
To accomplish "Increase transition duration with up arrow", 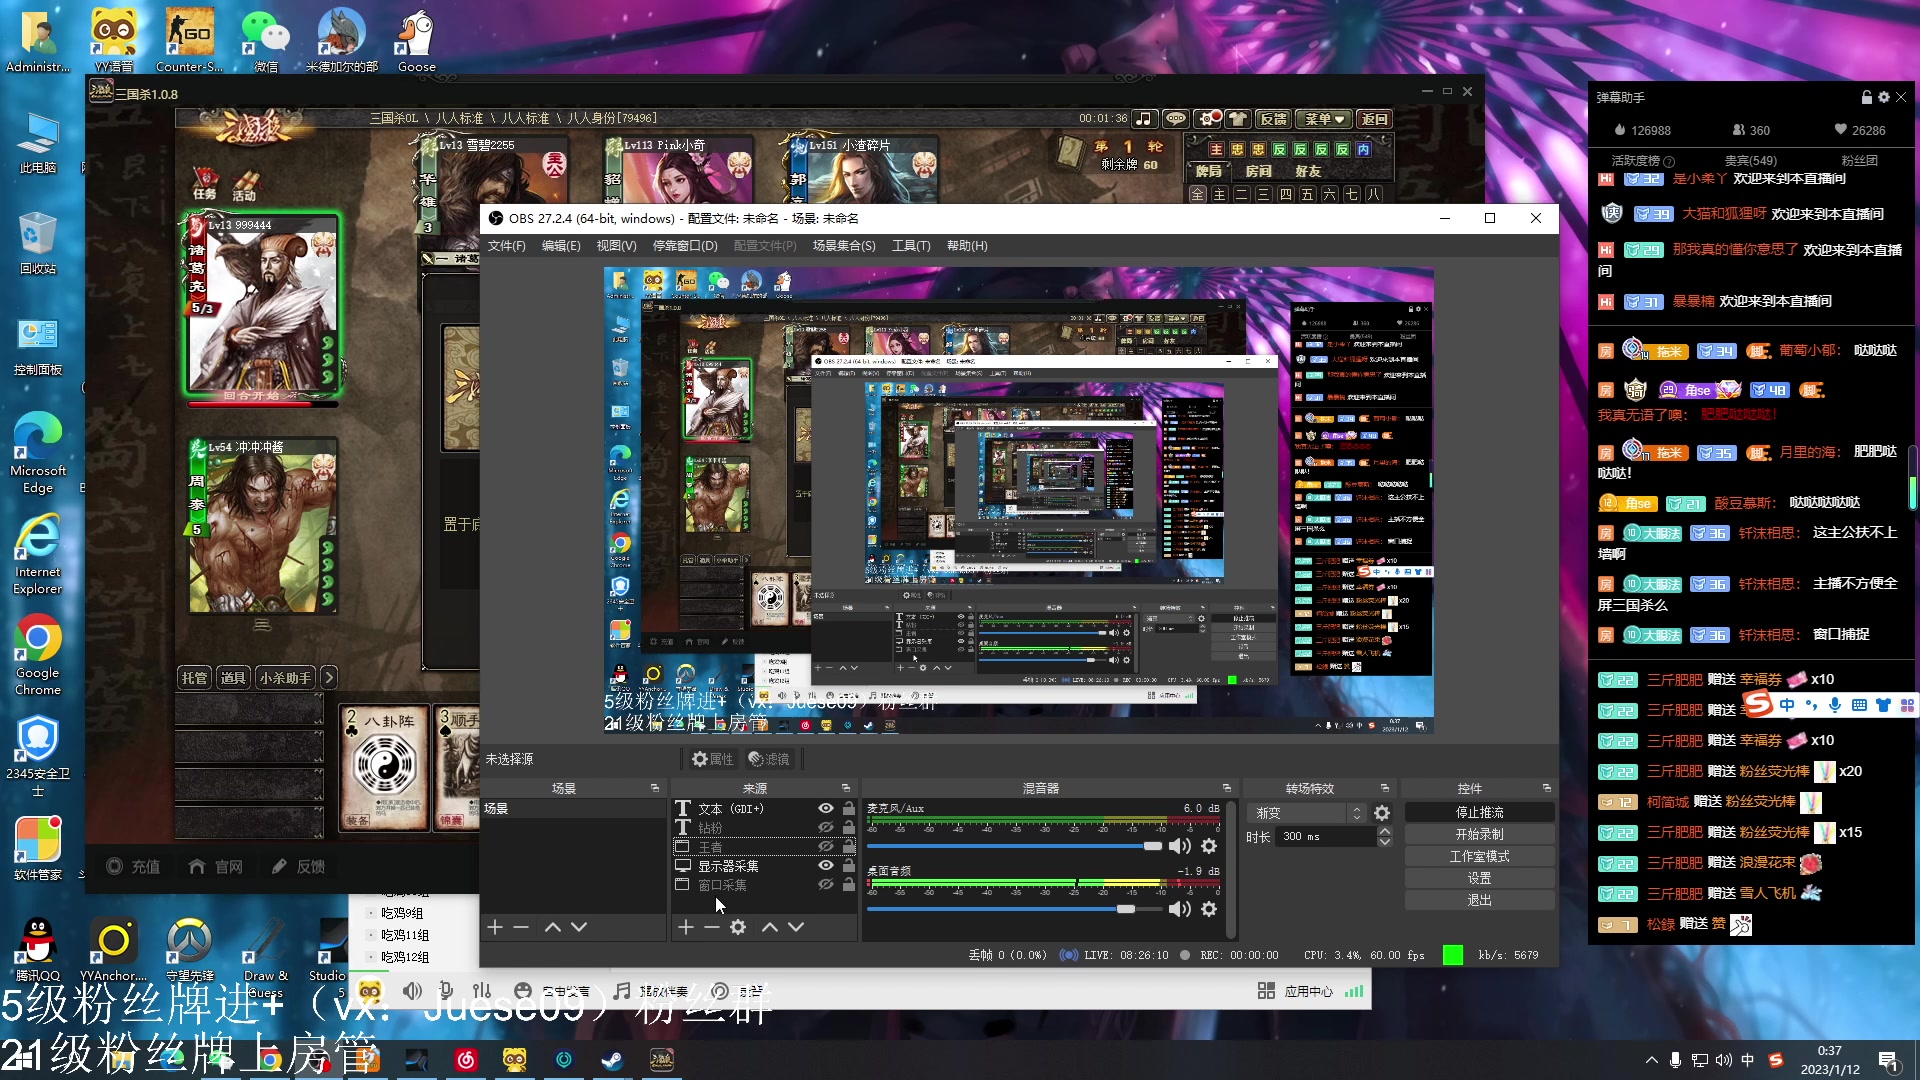I will (1385, 831).
